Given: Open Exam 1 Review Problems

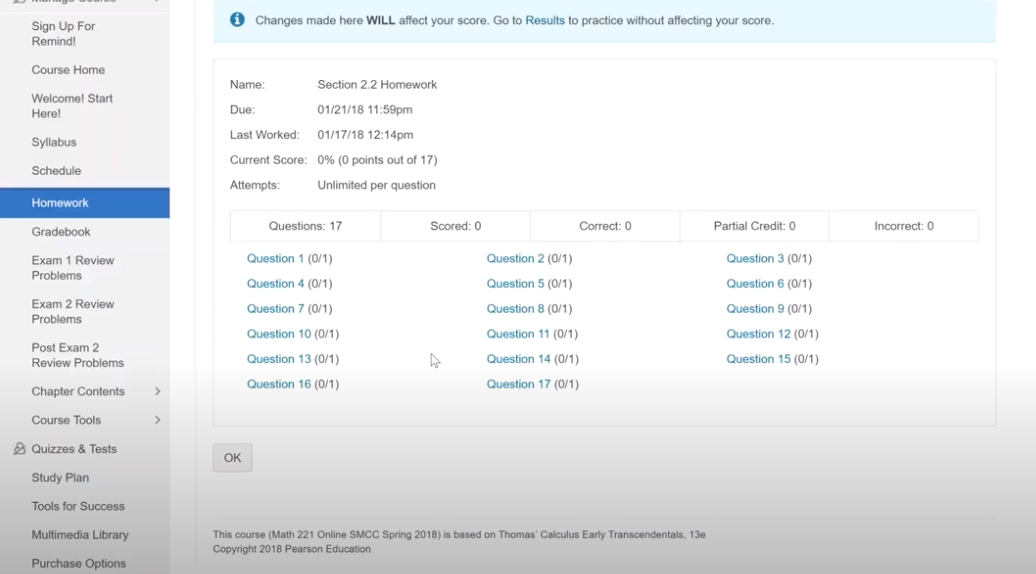Looking at the screenshot, I should click(73, 268).
